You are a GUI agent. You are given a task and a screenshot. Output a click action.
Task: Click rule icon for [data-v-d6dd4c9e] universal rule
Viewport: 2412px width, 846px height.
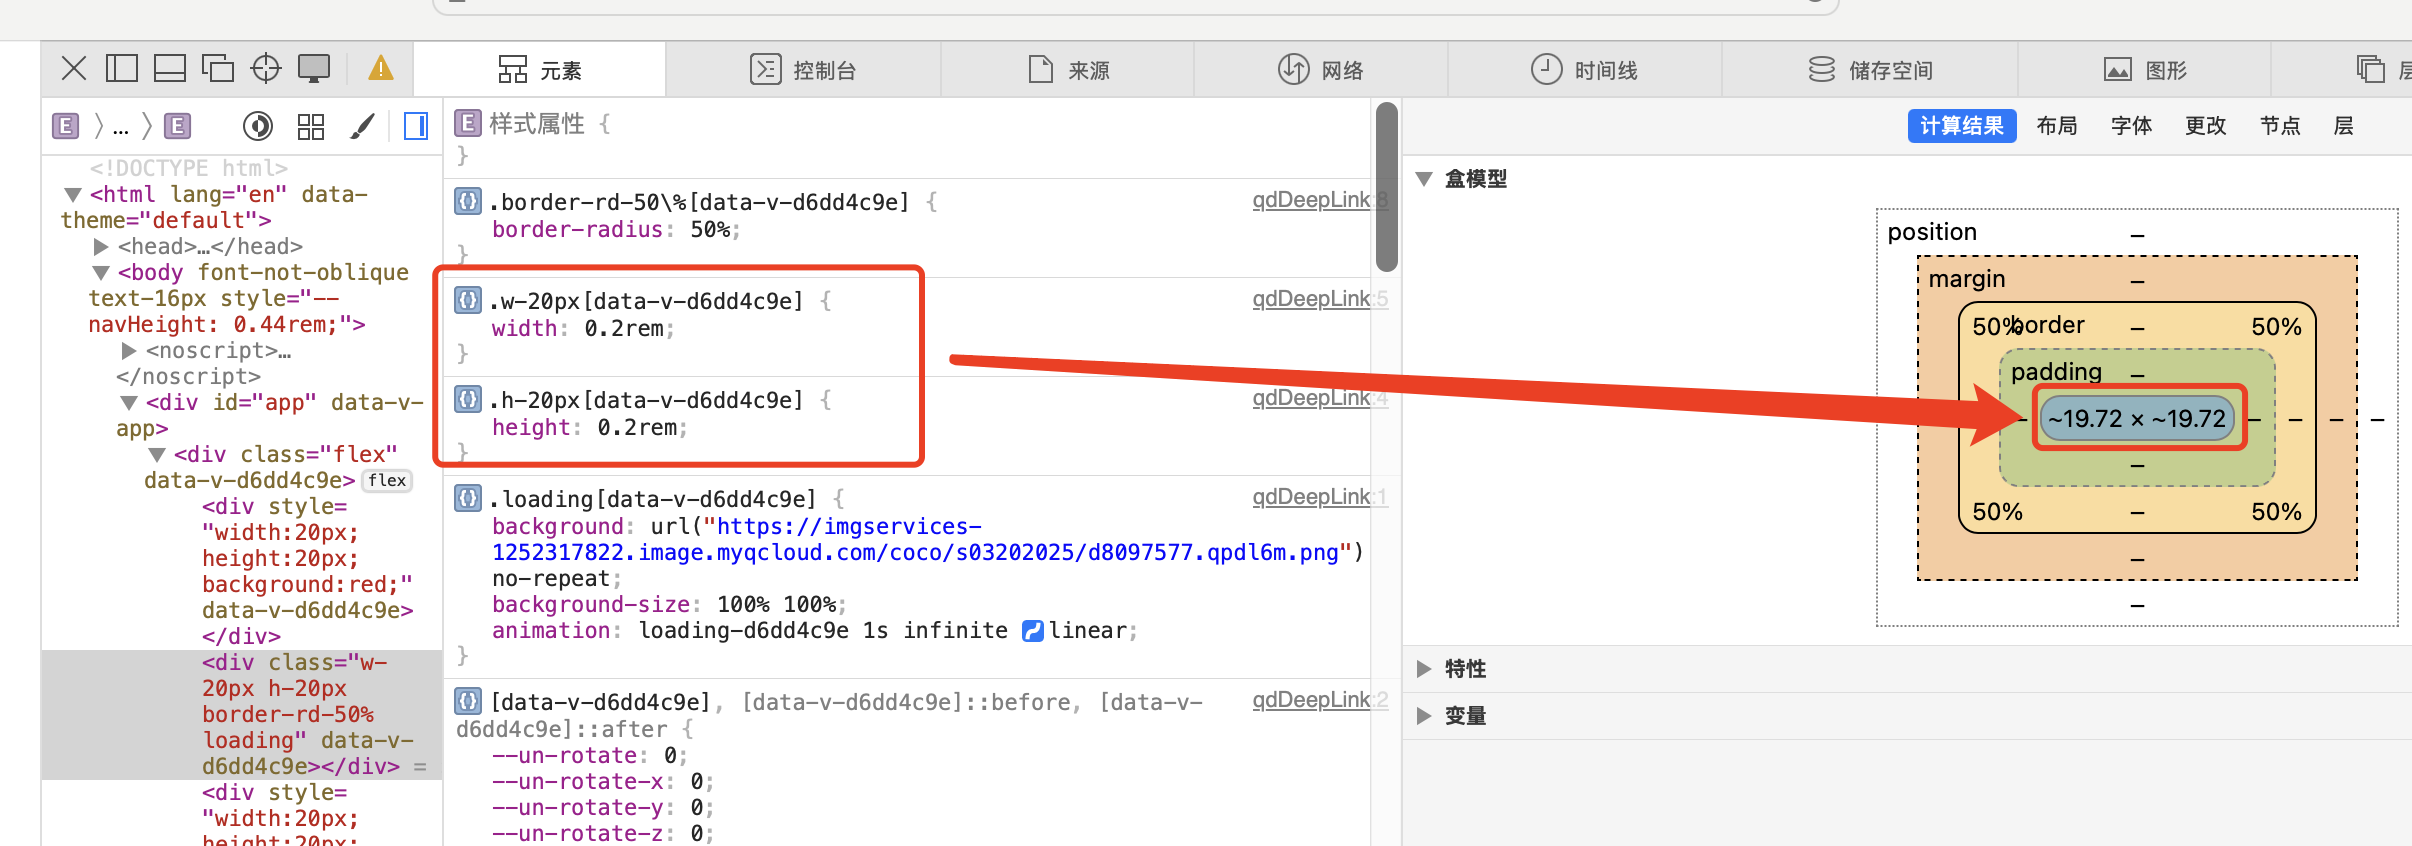(468, 701)
